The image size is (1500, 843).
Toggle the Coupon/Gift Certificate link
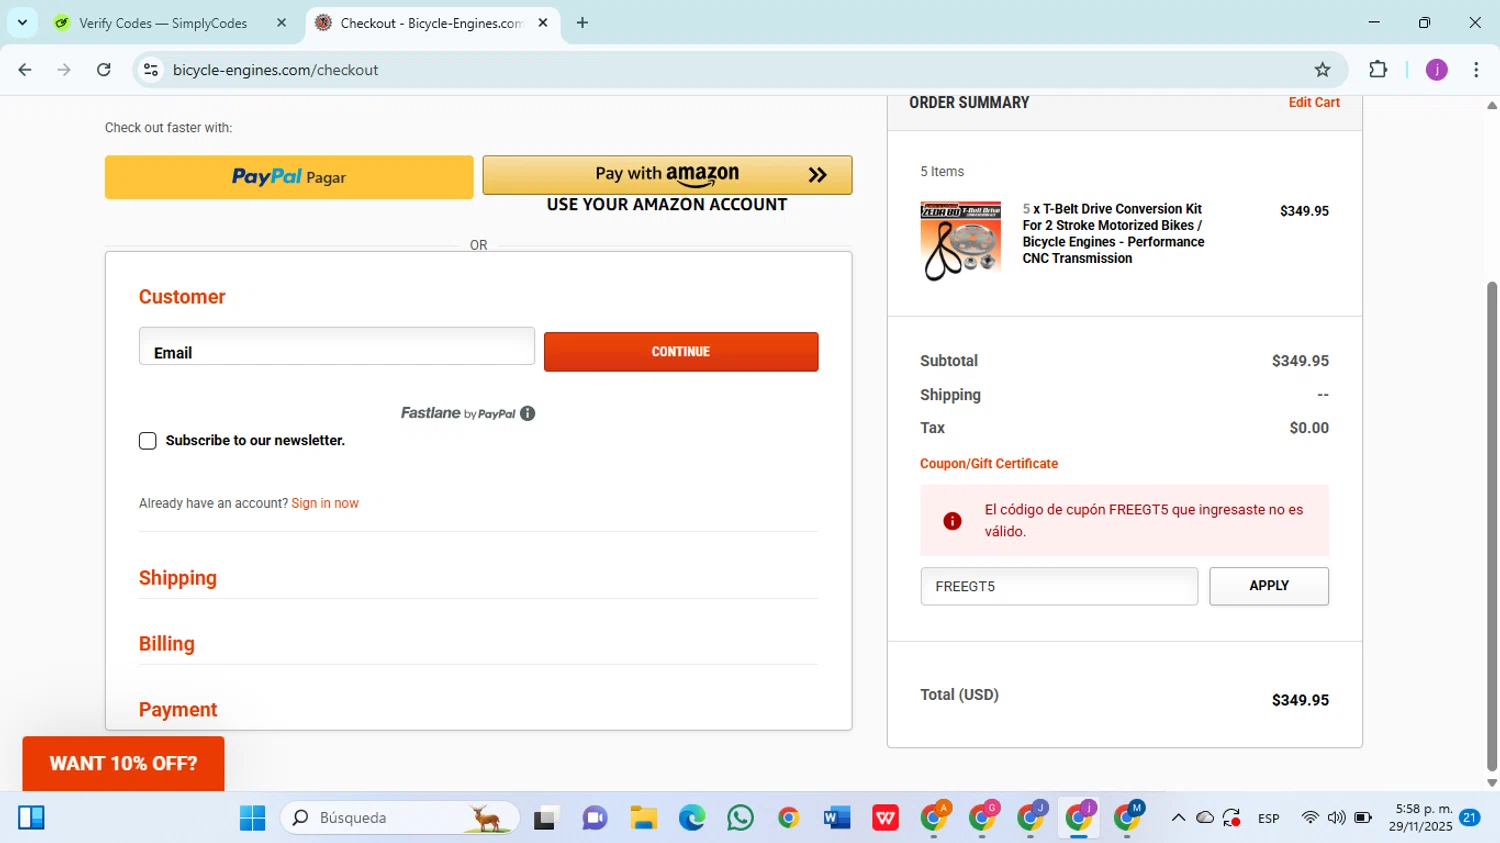989,464
